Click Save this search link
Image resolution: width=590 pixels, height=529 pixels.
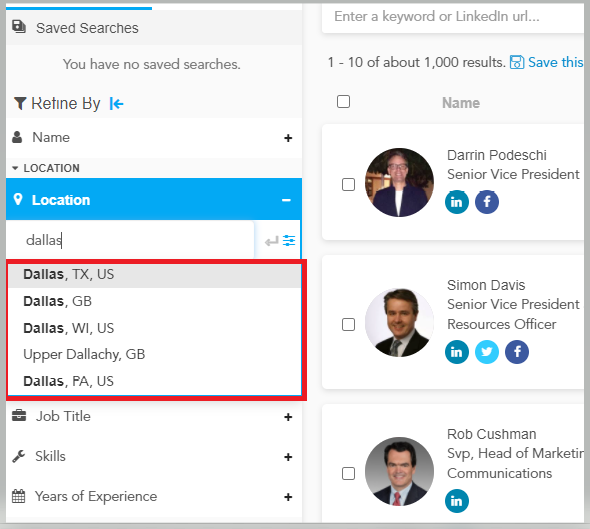[x=547, y=62]
